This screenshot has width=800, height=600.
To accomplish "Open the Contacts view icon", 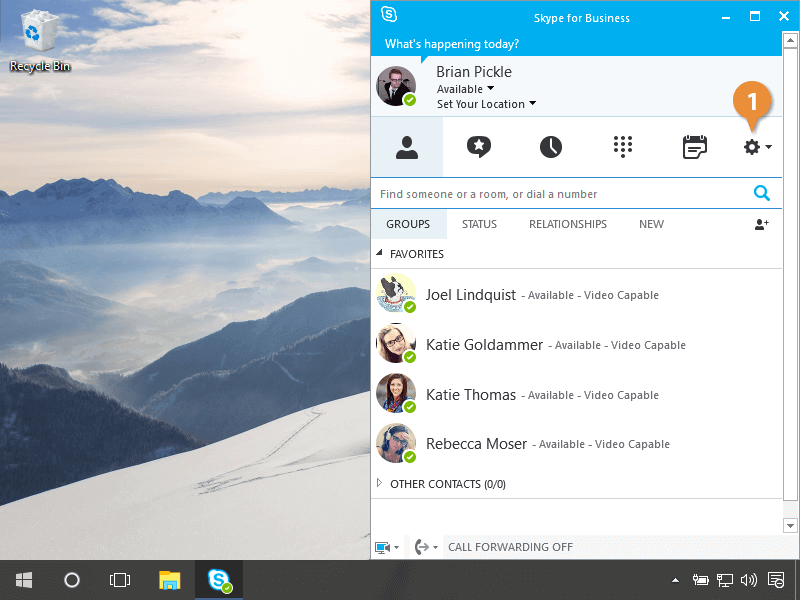I will (406, 147).
